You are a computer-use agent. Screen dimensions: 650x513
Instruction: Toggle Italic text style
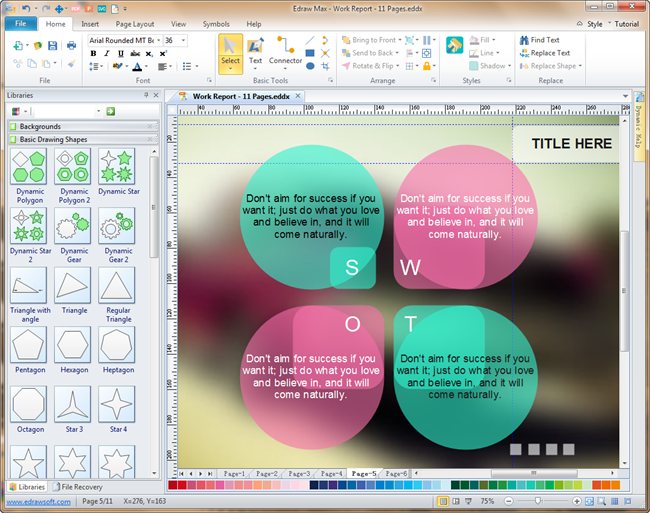[x=105, y=54]
